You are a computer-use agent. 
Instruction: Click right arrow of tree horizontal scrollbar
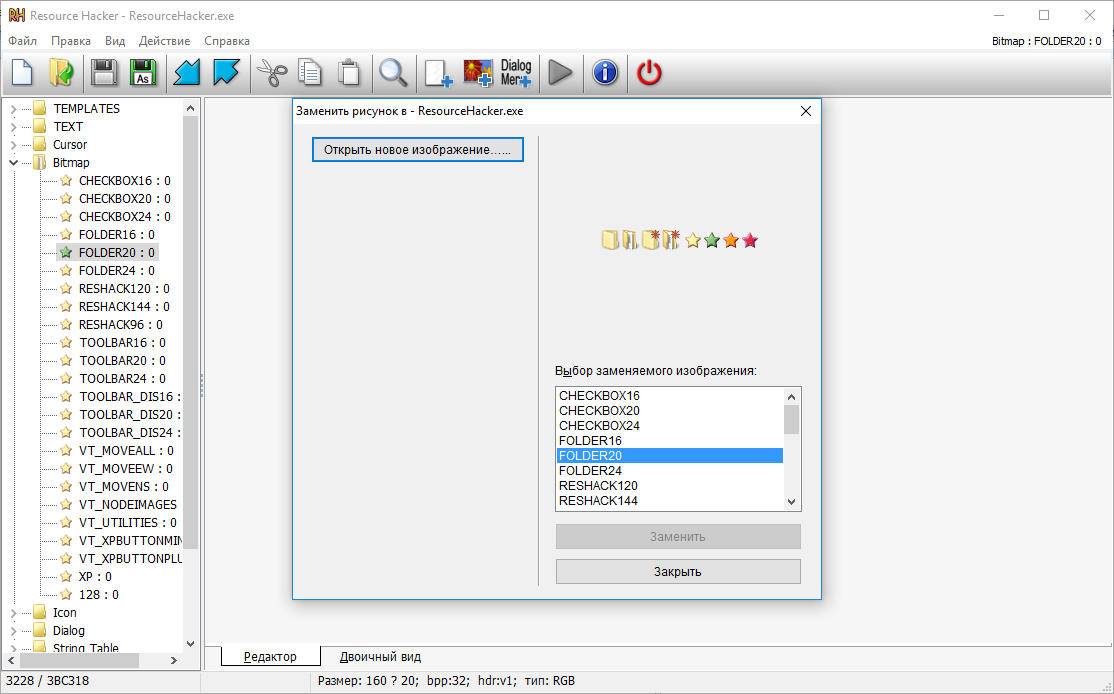pos(173,661)
